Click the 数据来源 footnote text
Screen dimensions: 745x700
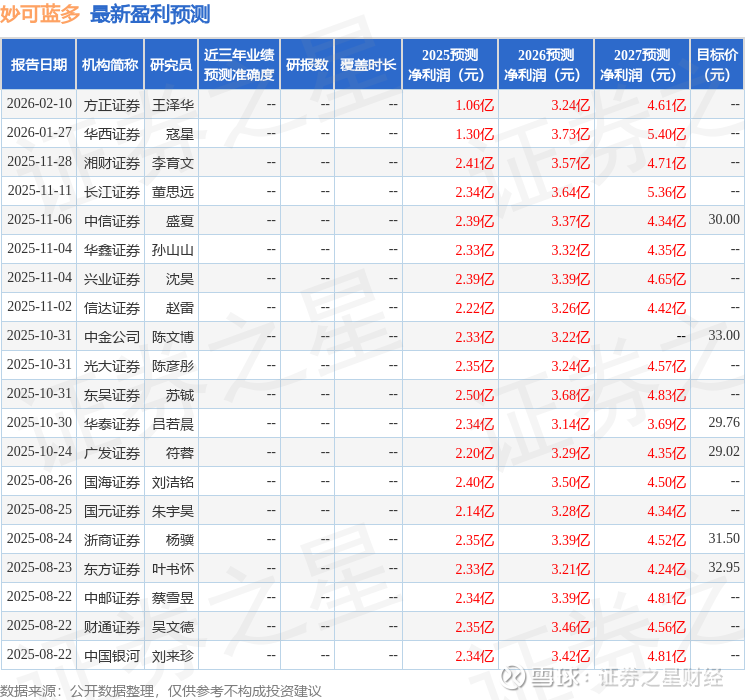coord(161,691)
